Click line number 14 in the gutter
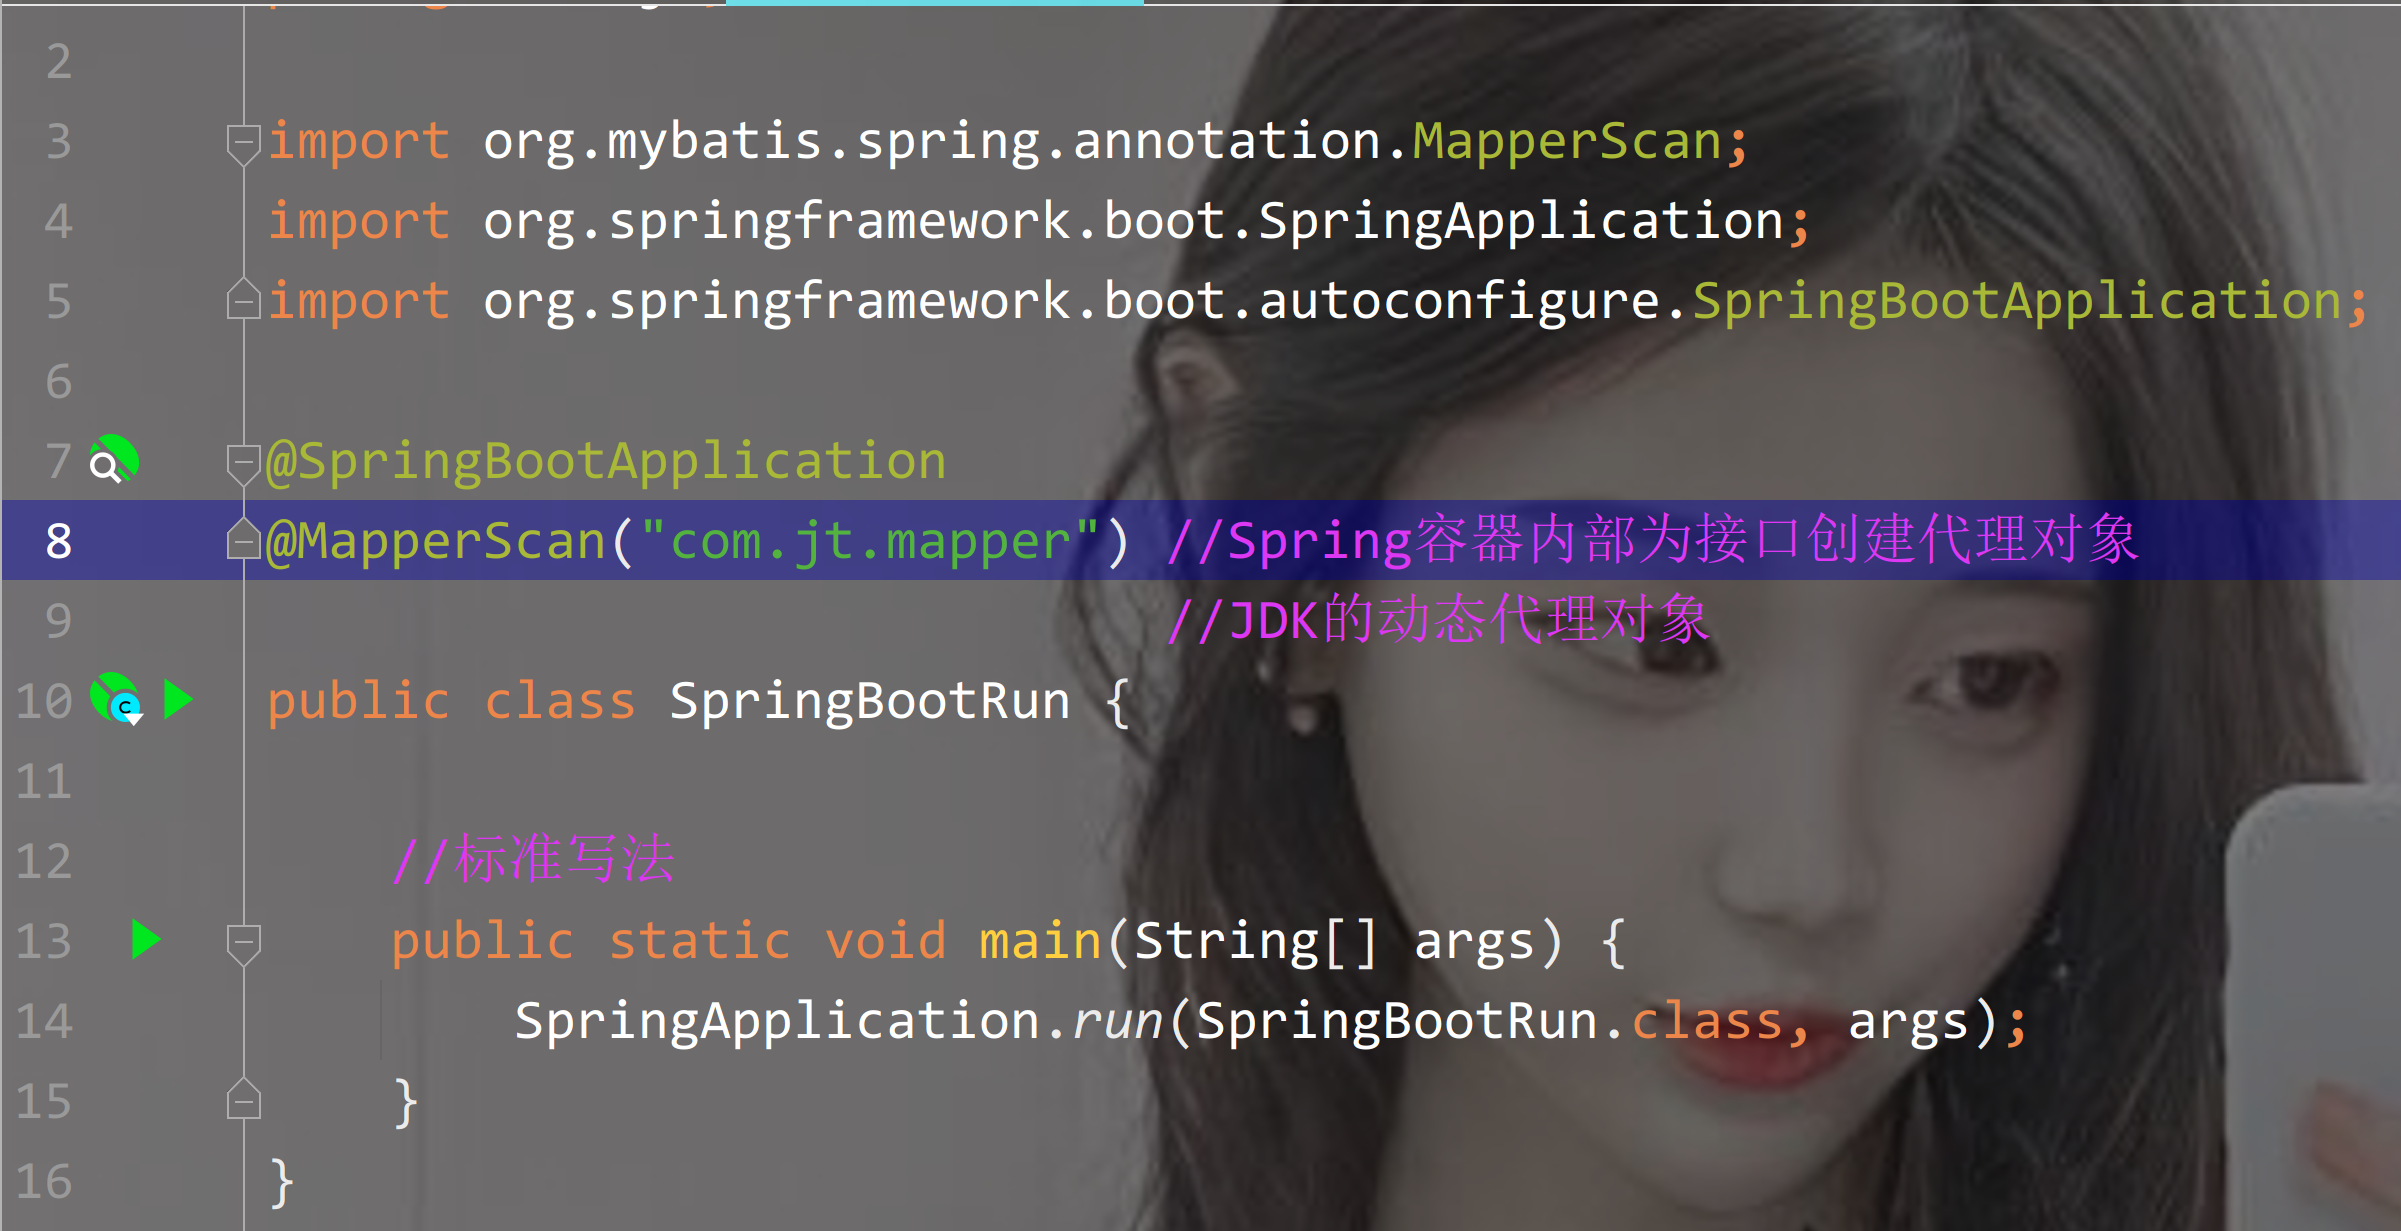The height and width of the screenshot is (1231, 2401). (x=44, y=1021)
